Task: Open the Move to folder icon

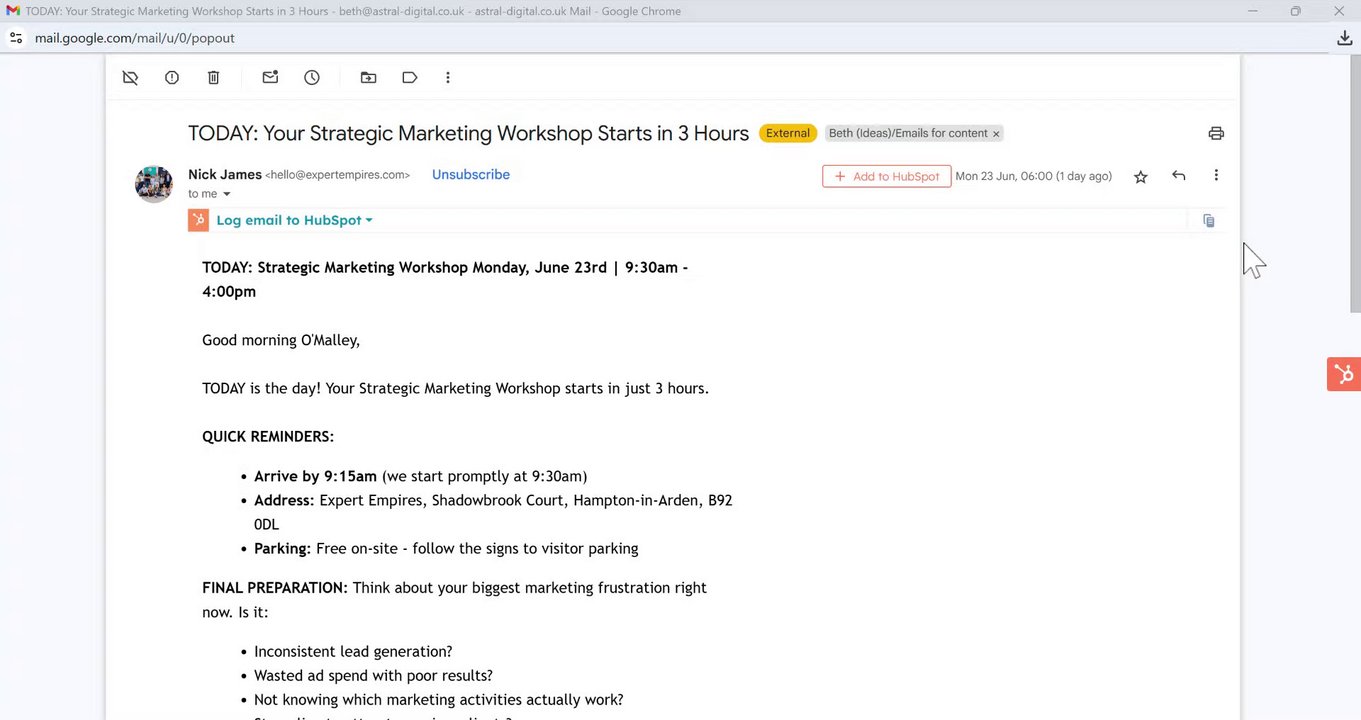Action: click(x=368, y=77)
